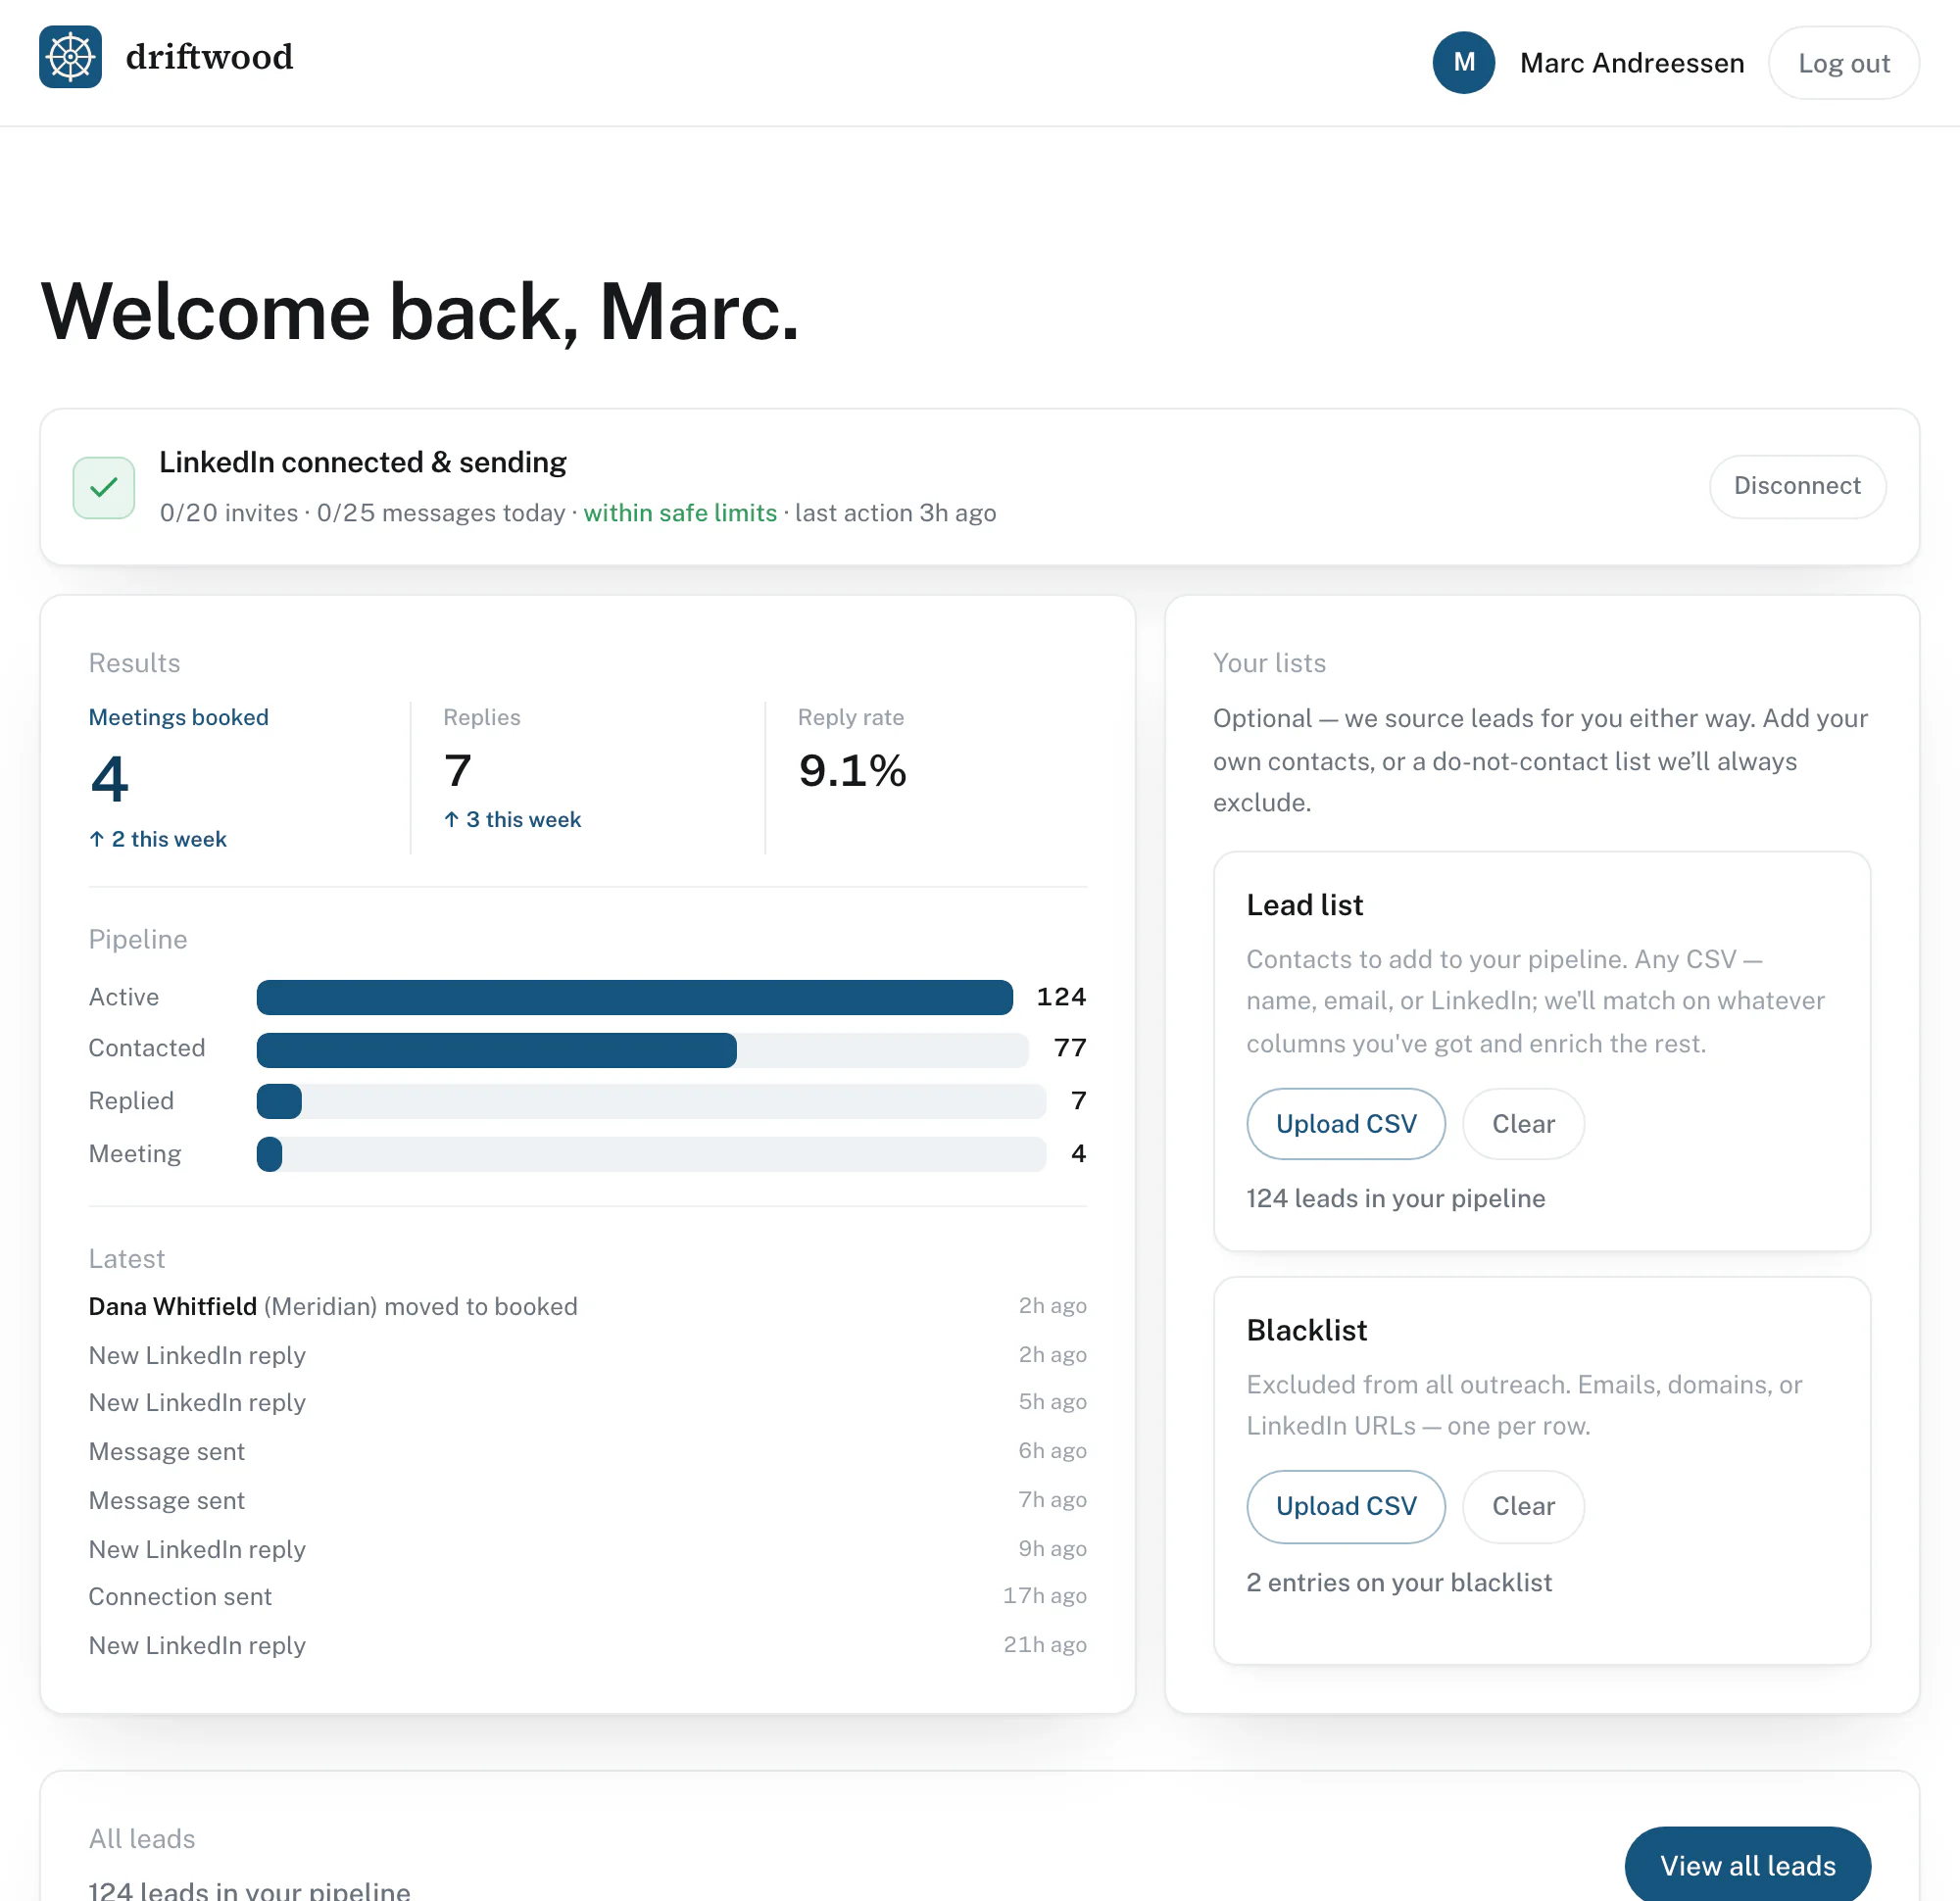Log out of the account
The image size is (1960, 1901).
pyautogui.click(x=1843, y=63)
